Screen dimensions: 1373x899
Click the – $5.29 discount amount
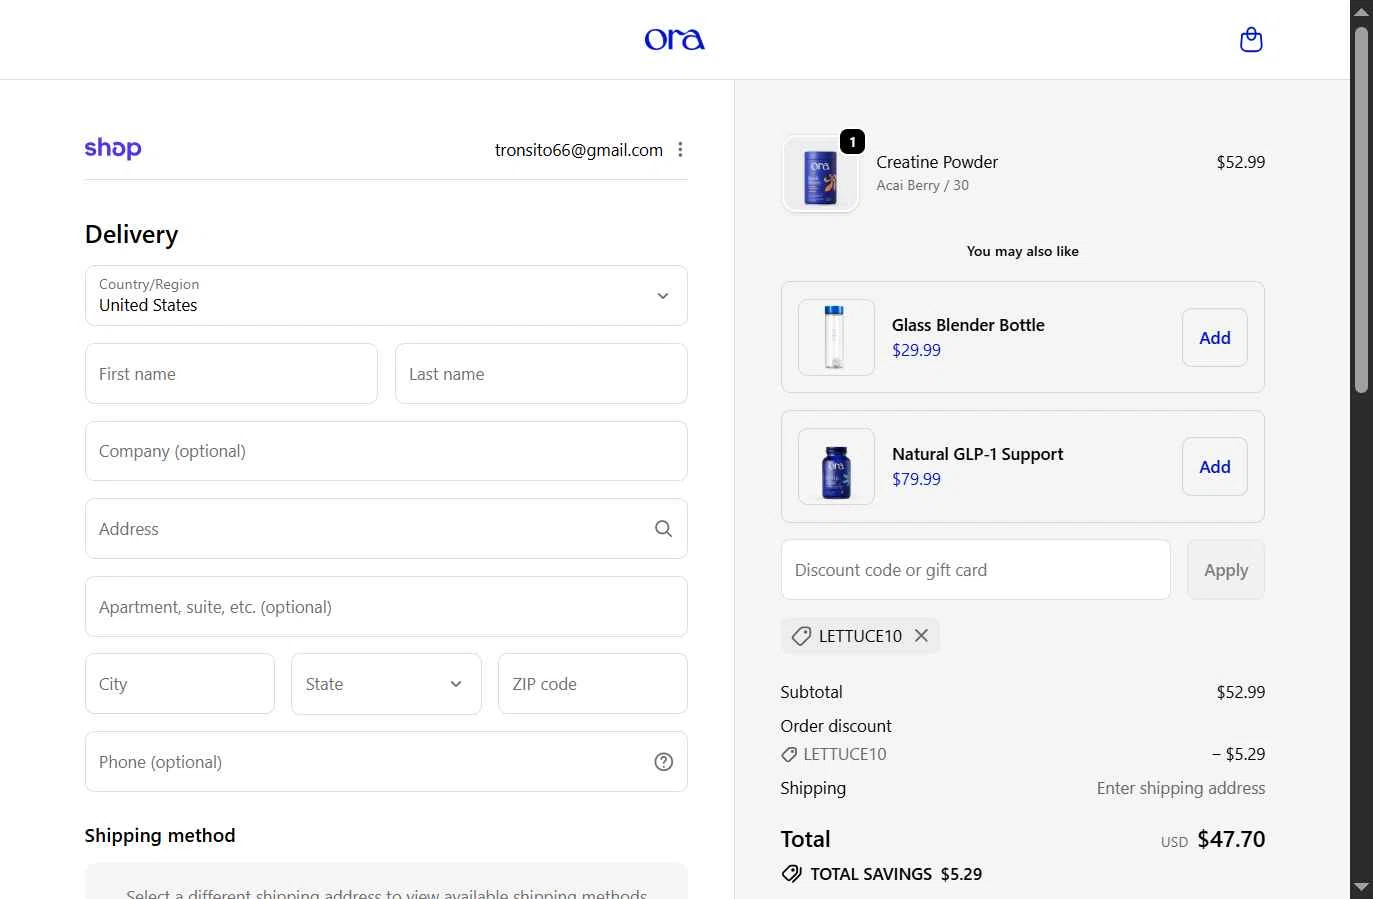pos(1238,754)
